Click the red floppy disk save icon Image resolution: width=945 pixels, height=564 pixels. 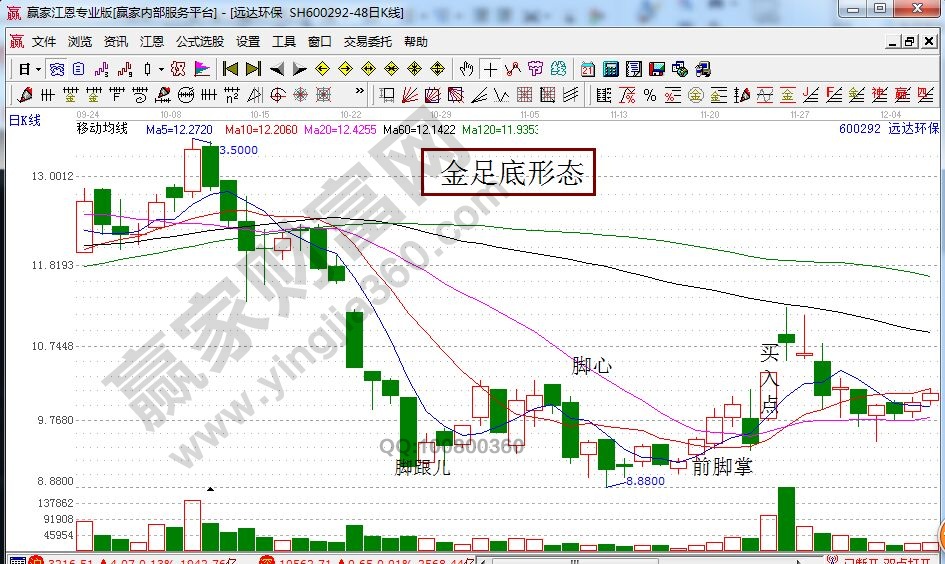point(657,69)
